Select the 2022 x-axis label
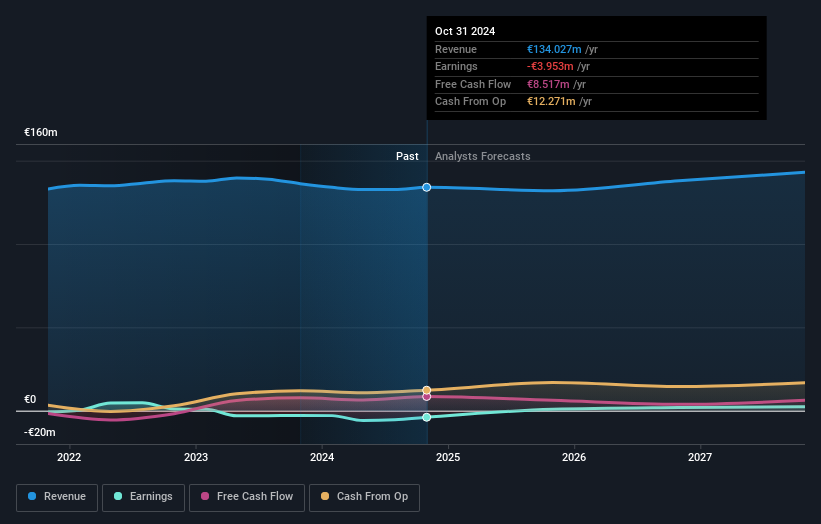Viewport: 821px width, 524px height. coord(69,457)
